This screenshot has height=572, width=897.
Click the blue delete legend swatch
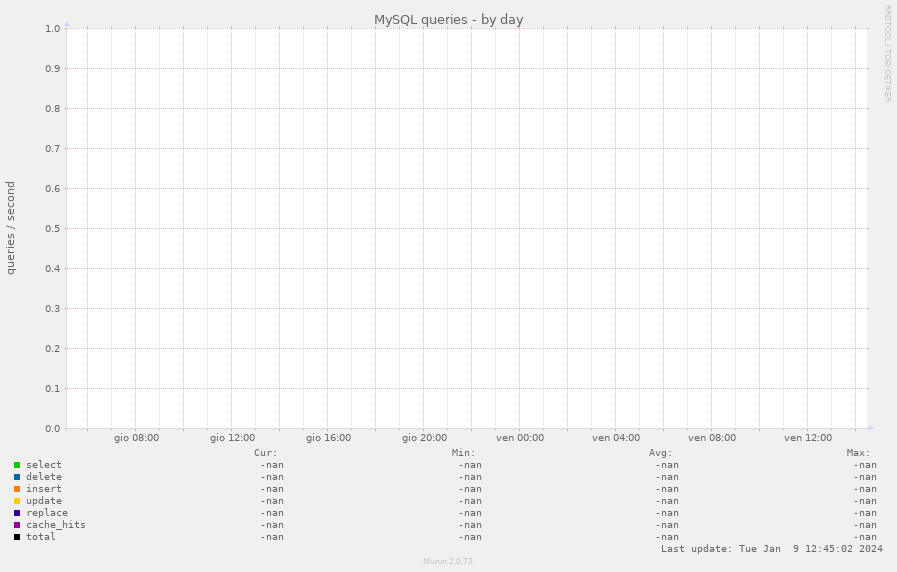click(17, 477)
